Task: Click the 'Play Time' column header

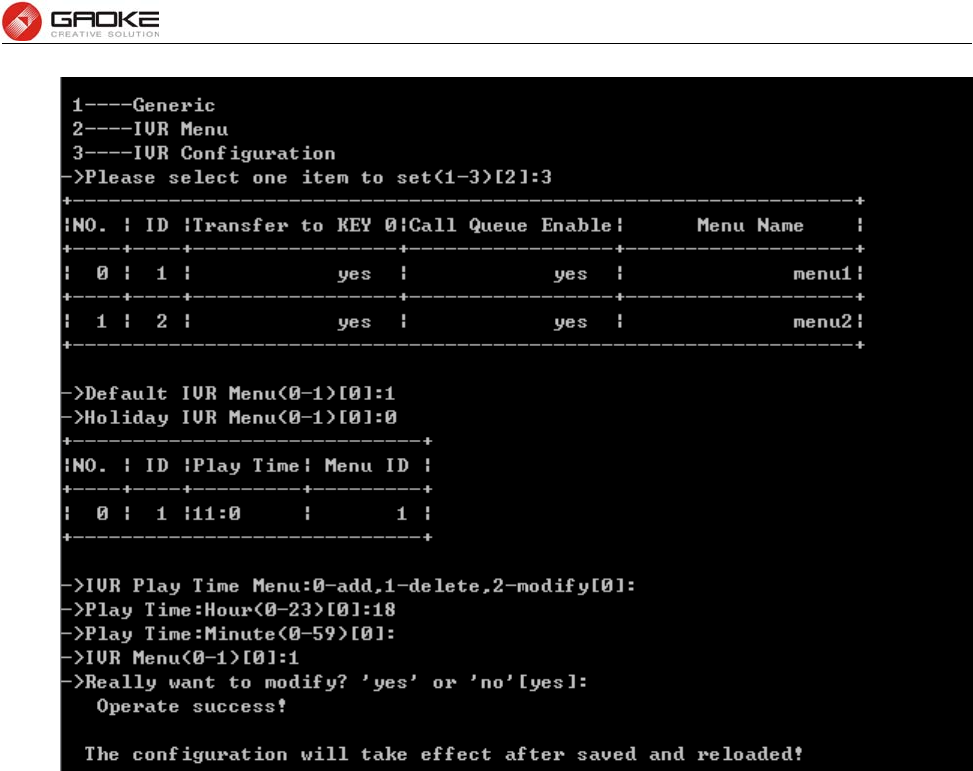Action: click(246, 466)
